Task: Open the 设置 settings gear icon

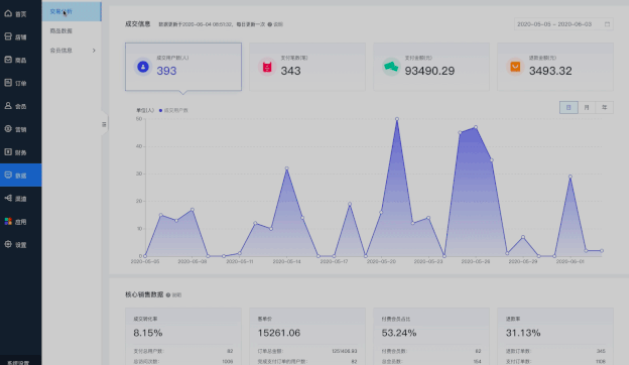Action: click(8, 244)
